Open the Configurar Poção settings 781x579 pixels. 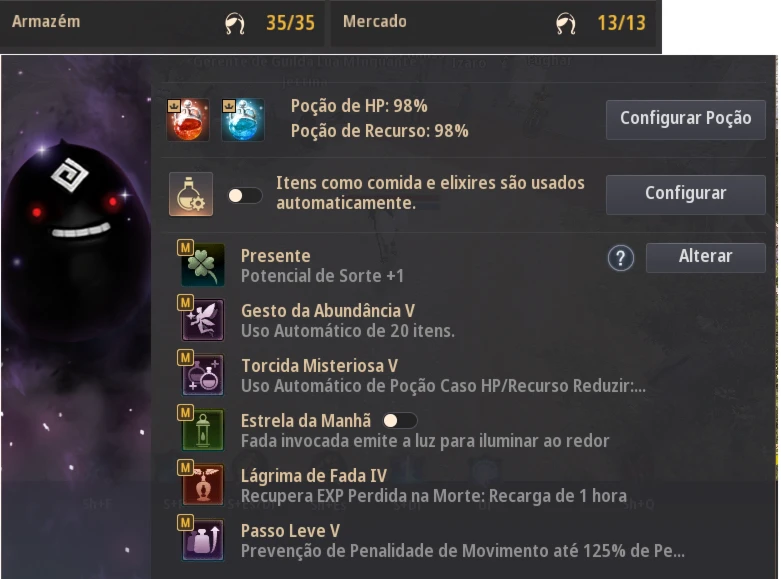click(685, 120)
